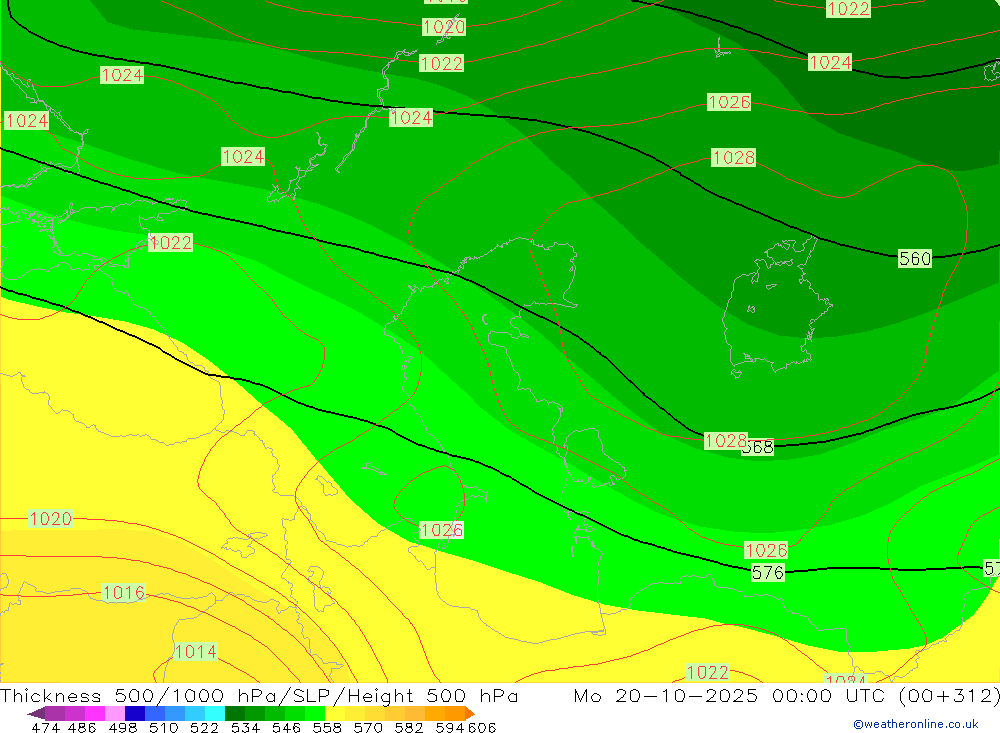Click the legend value 606
The width and height of the screenshot is (1000, 733).
(482, 727)
